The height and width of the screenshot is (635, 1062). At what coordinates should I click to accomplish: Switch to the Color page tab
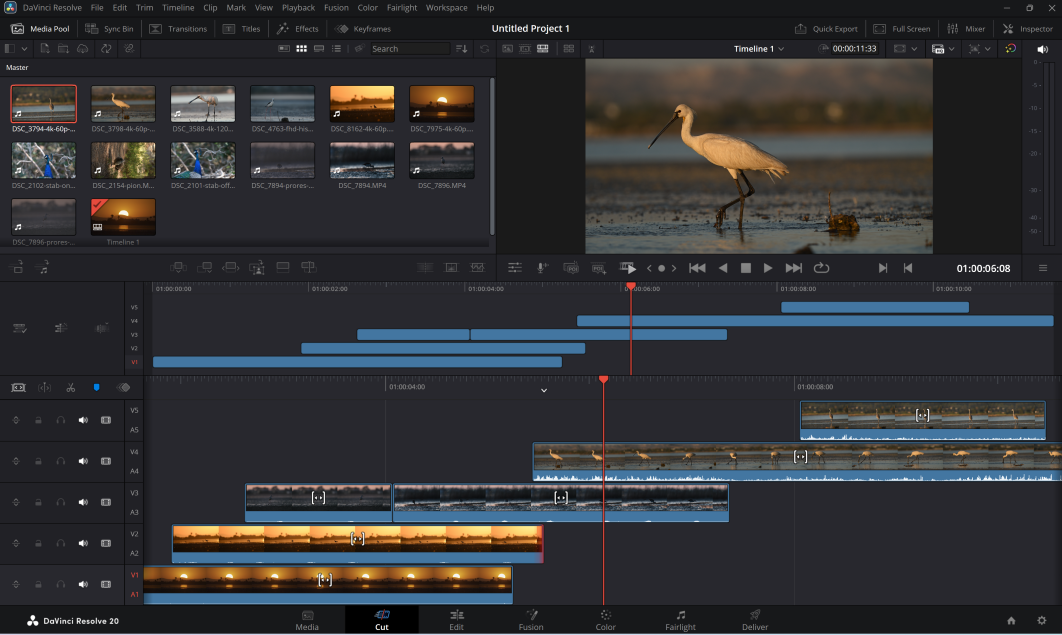click(x=605, y=620)
